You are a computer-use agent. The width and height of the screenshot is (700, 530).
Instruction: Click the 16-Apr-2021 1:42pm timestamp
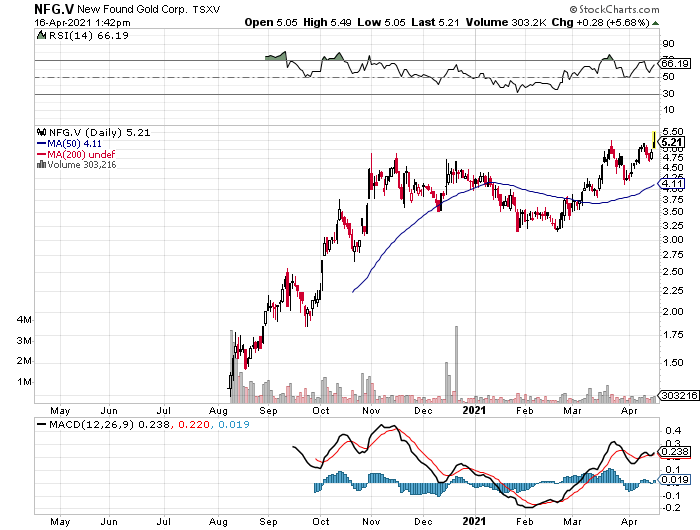[x=83, y=23]
